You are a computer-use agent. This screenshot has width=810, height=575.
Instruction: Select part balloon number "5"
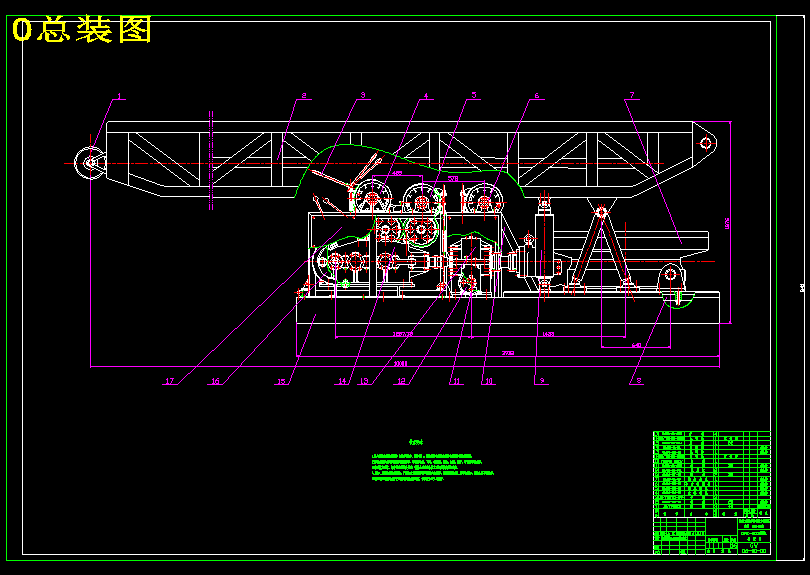[474, 96]
